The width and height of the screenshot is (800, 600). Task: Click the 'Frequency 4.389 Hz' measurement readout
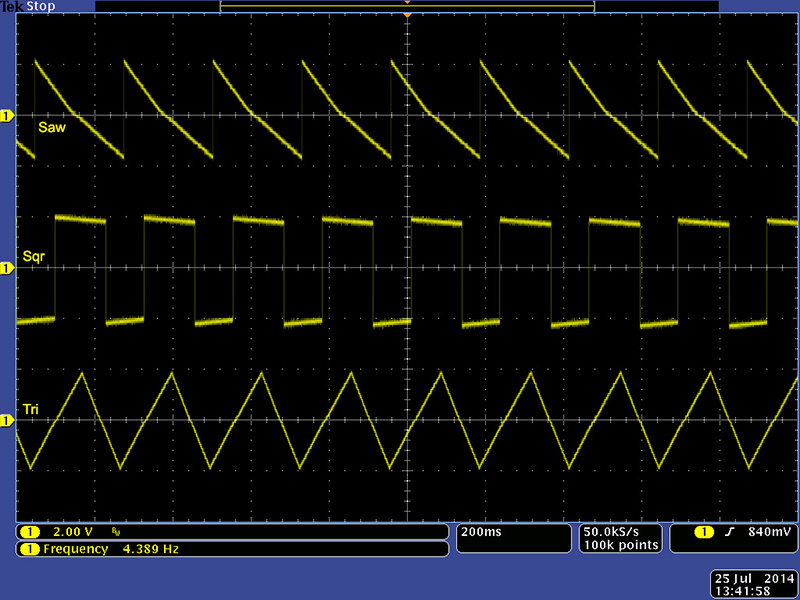pyautogui.click(x=111, y=549)
